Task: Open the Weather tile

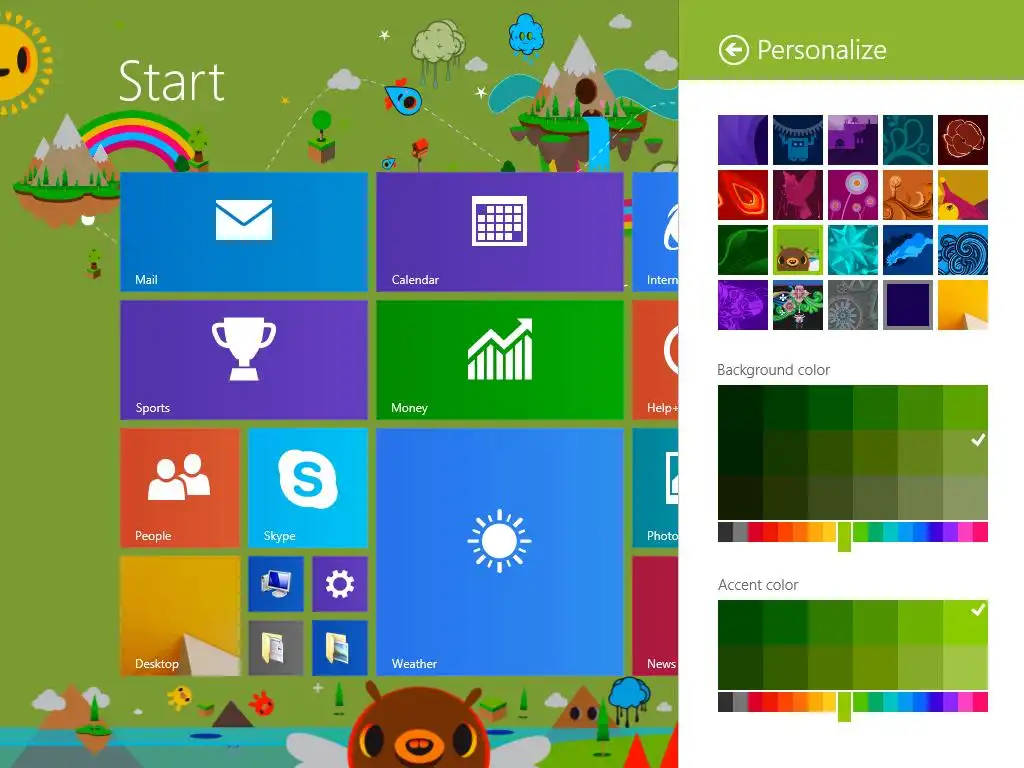Action: pos(500,552)
